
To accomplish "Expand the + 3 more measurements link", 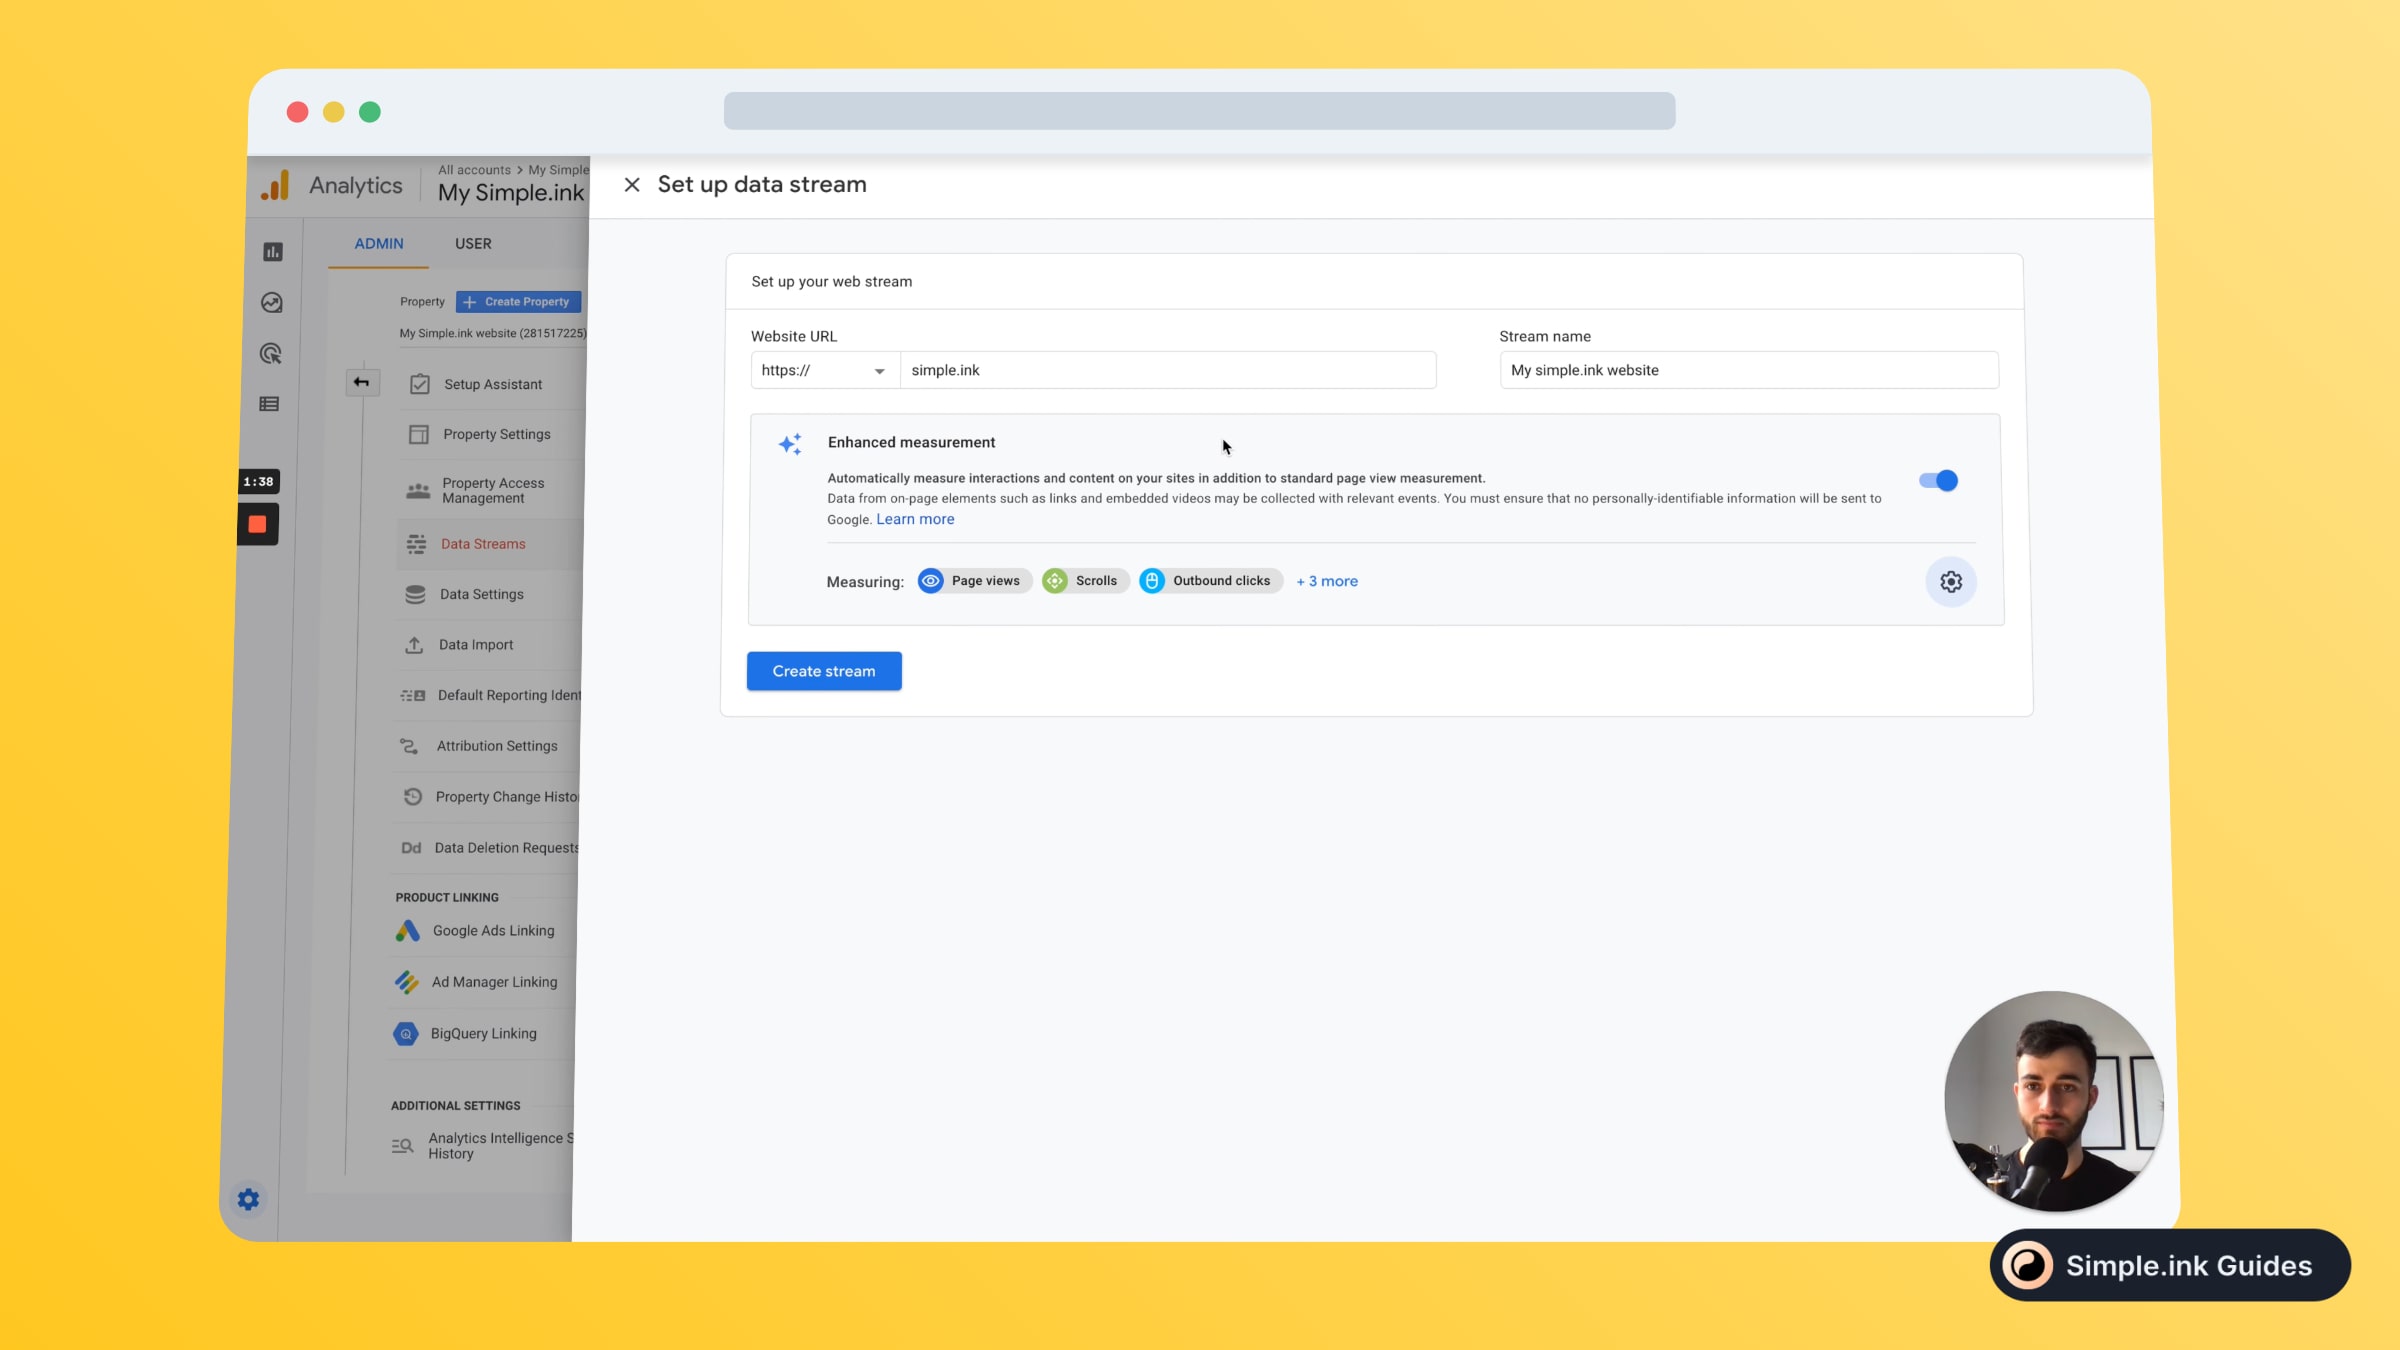I will [x=1327, y=581].
